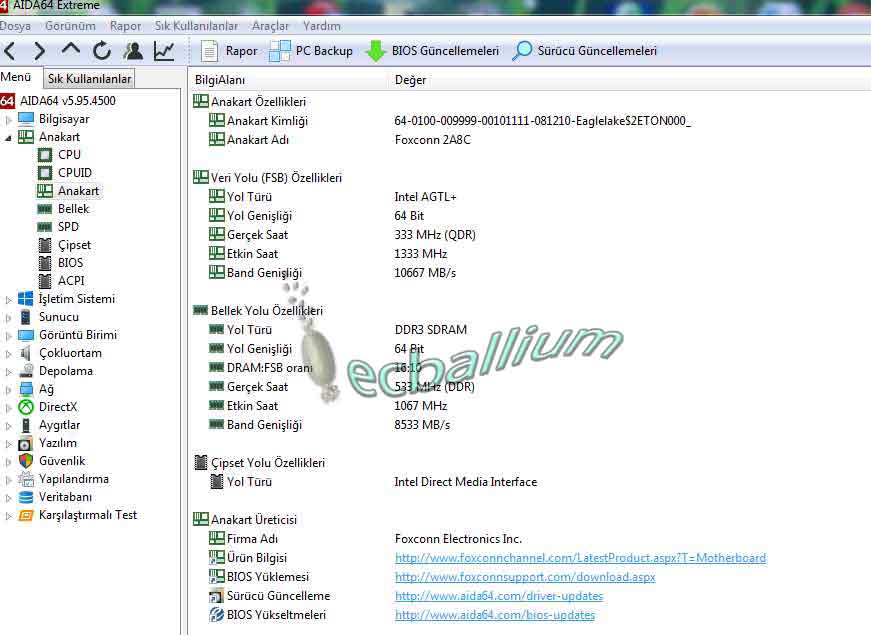This screenshot has width=871, height=635.
Task: Select the Band Genişliği 10667 MB/s row
Action: tap(332, 273)
